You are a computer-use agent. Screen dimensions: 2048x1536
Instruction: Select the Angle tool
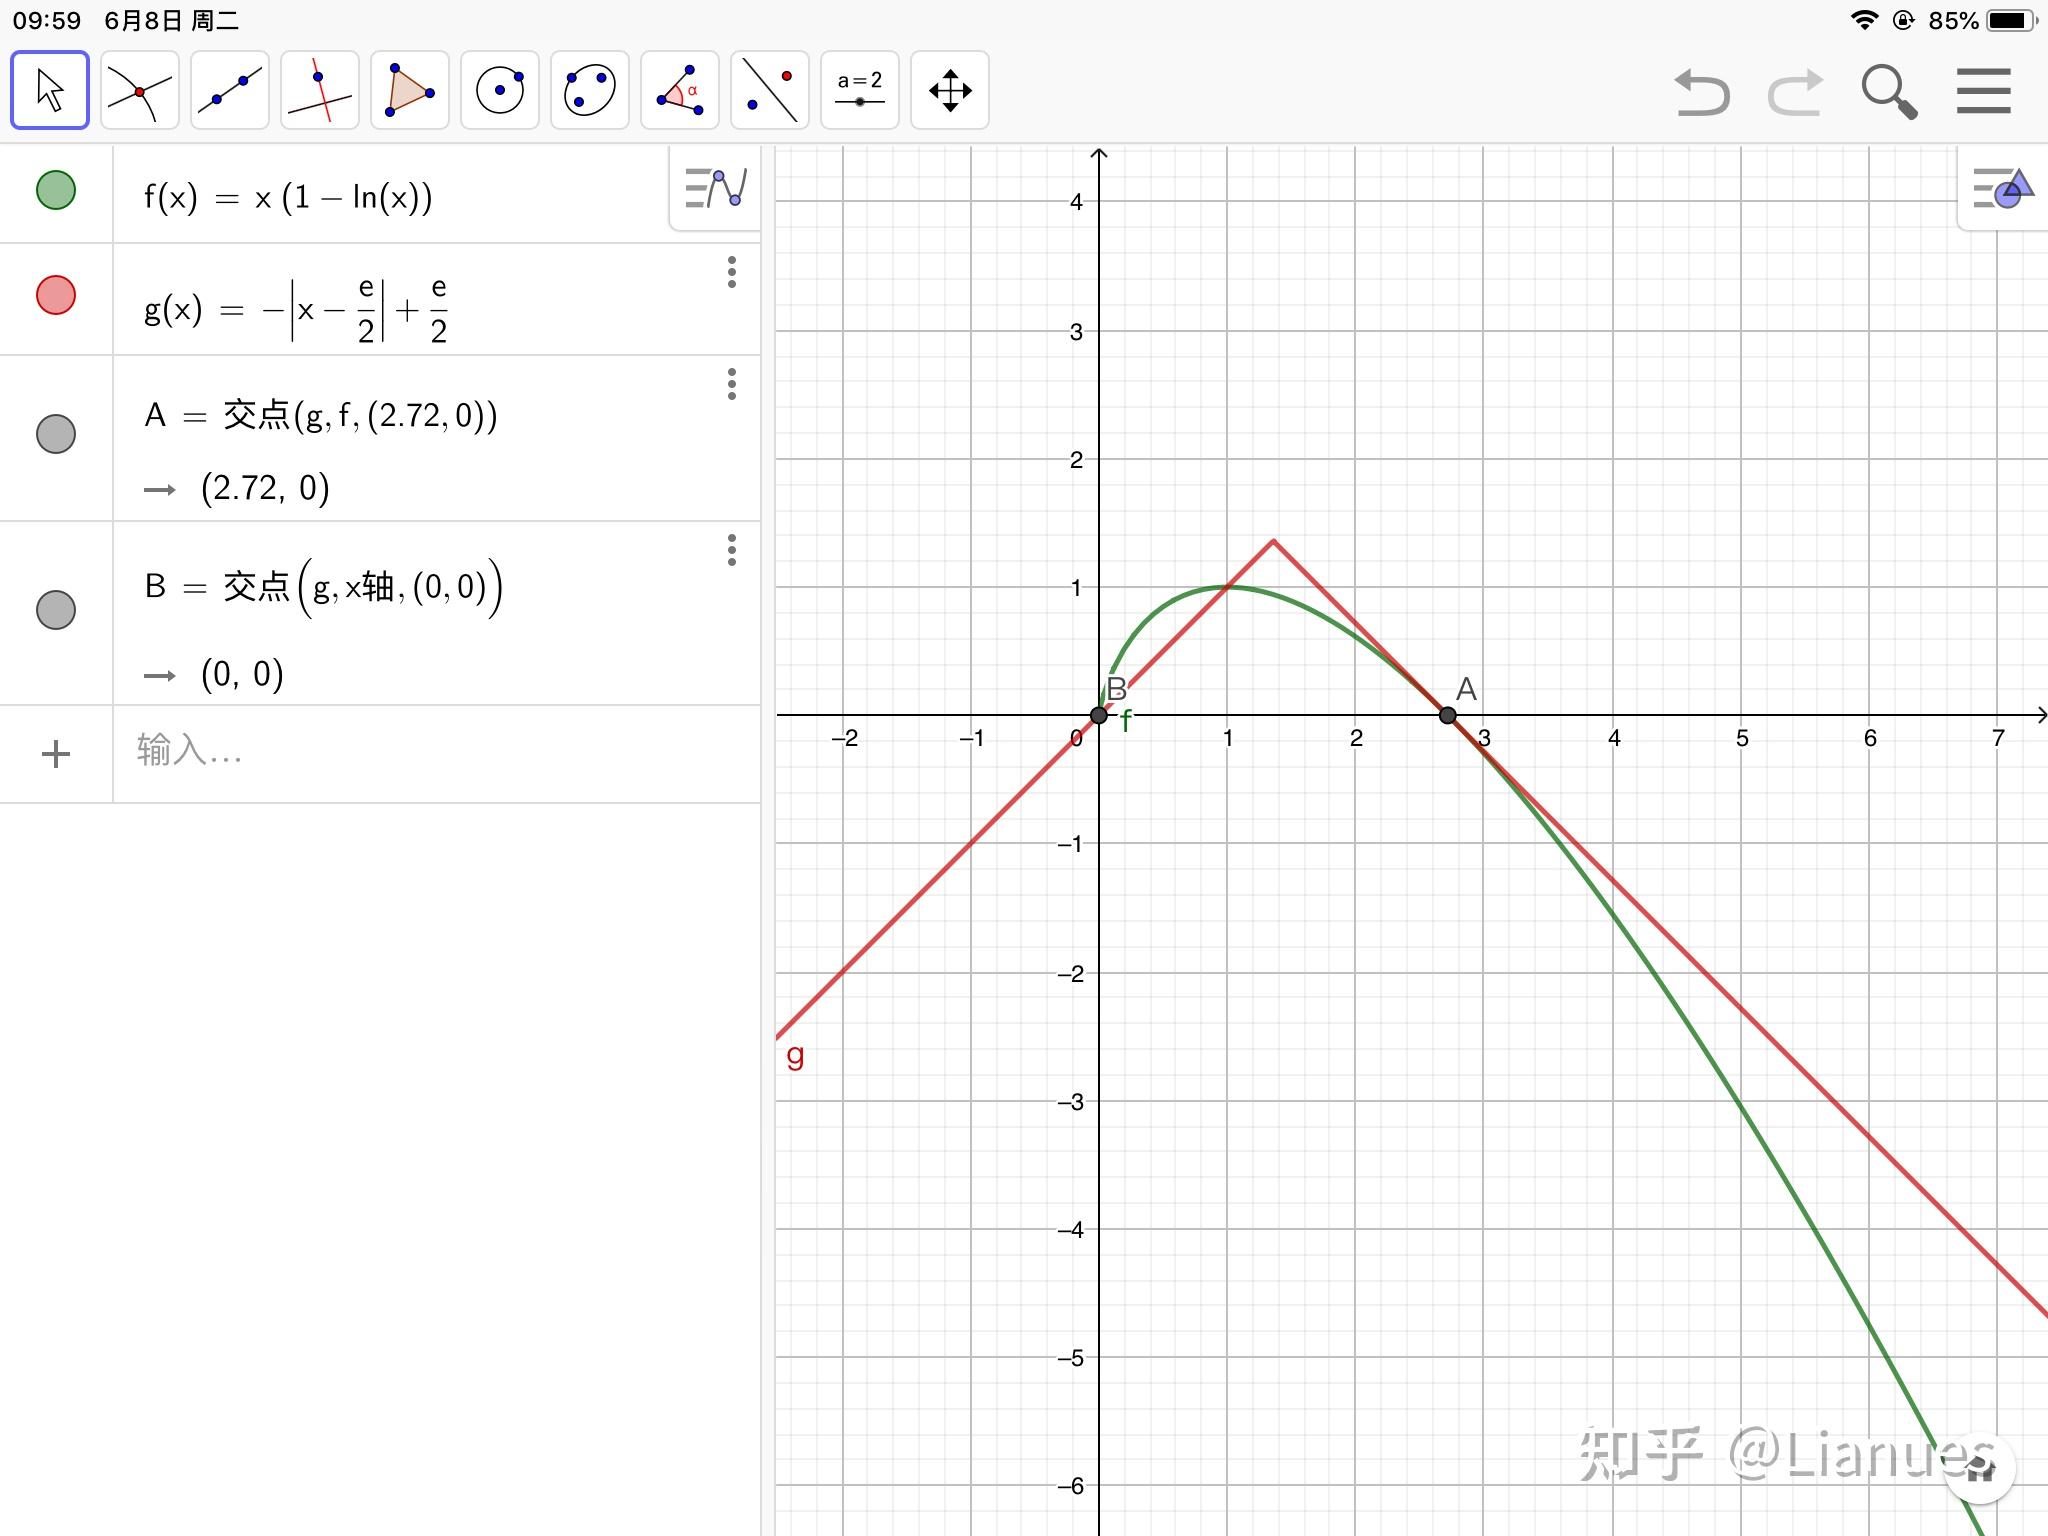point(680,90)
